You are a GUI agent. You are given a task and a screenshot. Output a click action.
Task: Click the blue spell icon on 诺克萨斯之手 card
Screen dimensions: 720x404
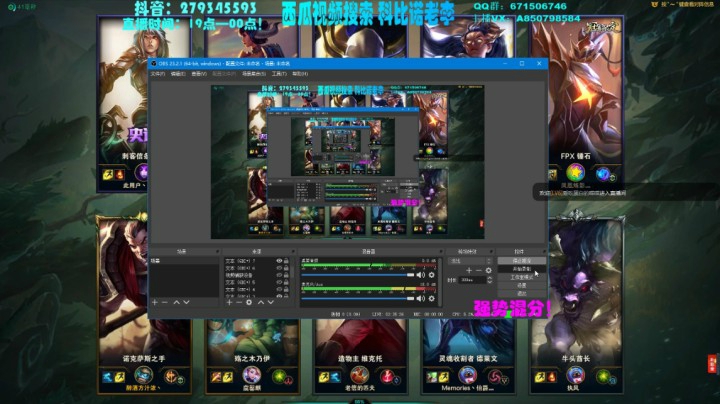pyautogui.click(x=107, y=377)
